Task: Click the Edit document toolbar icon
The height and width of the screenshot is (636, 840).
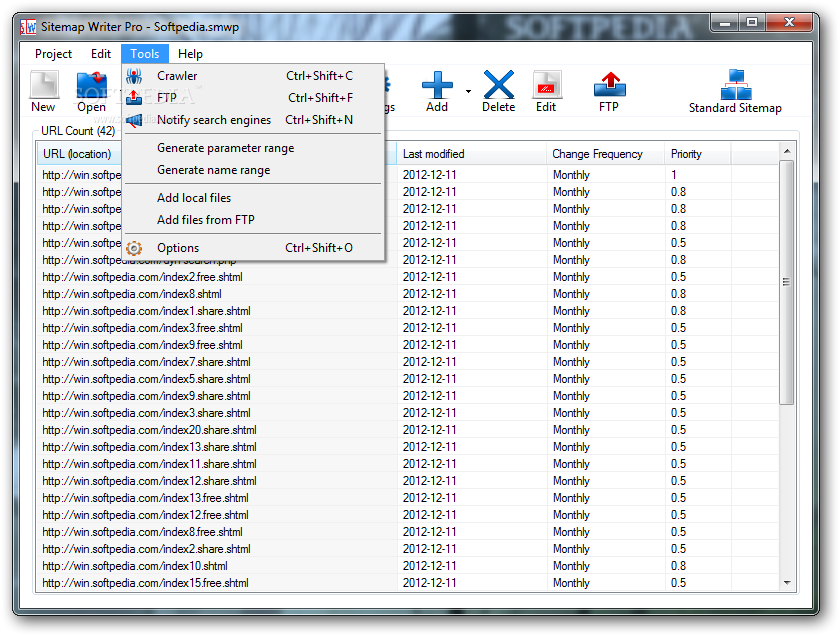Action: click(546, 85)
